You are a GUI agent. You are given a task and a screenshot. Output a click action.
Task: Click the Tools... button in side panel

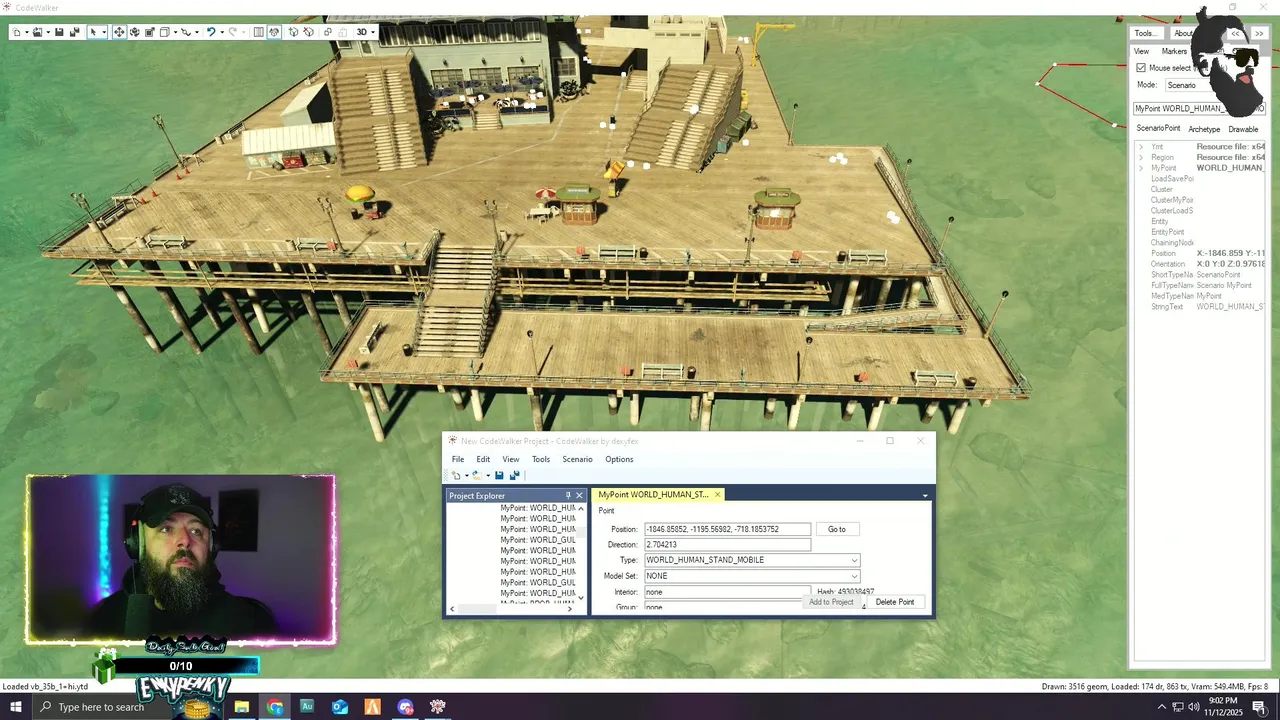pyautogui.click(x=1145, y=33)
